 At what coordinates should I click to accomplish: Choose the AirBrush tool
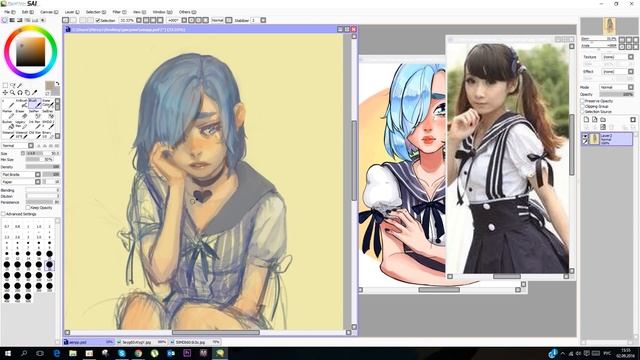(22, 104)
